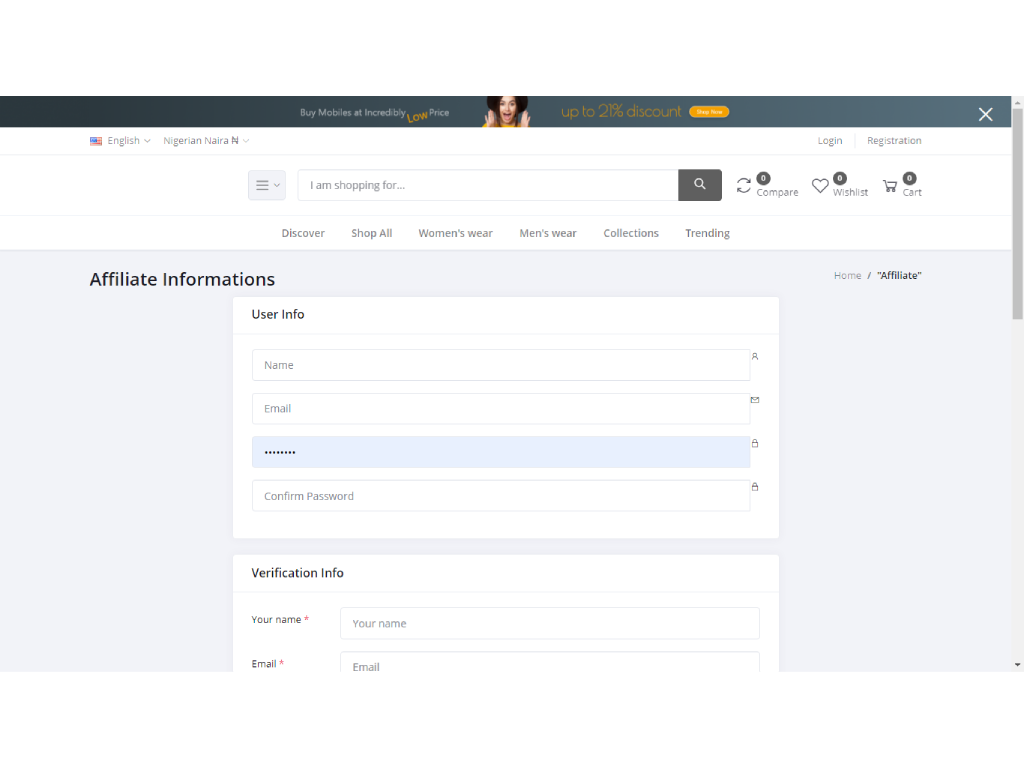This screenshot has width=1024, height=768.
Task: Click the Login link
Action: point(829,141)
